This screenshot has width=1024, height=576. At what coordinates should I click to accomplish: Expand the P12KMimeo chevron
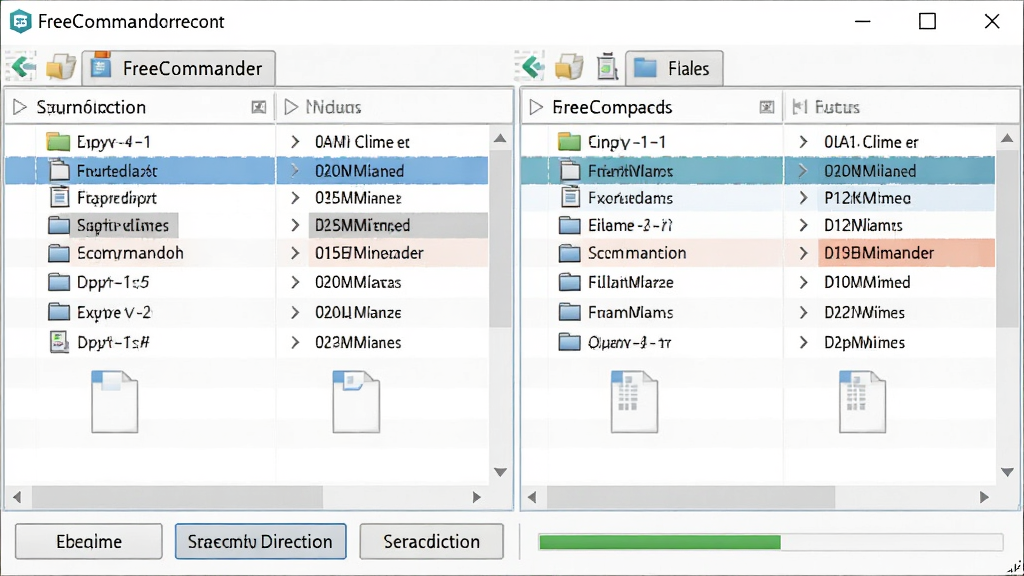pos(804,198)
